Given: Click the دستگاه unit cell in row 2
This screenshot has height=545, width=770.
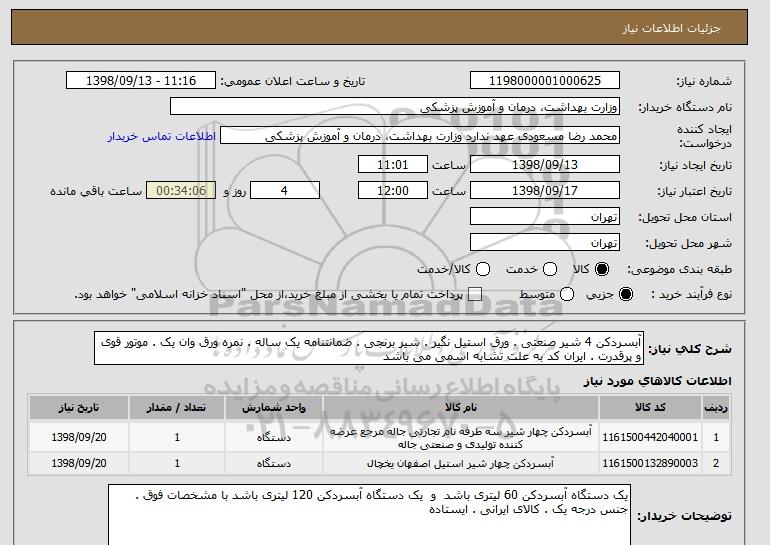Looking at the screenshot, I should pos(274,463).
